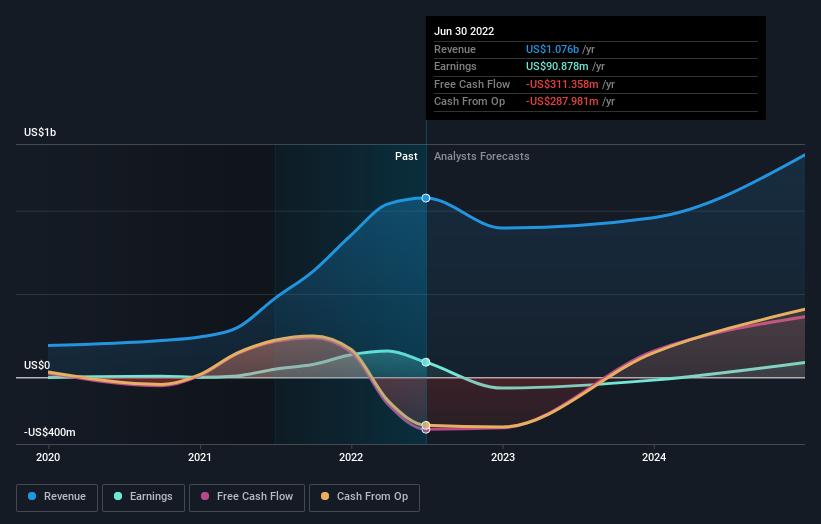Click the US$1.076b revenue value
This screenshot has width=821, height=524.
(x=552, y=49)
